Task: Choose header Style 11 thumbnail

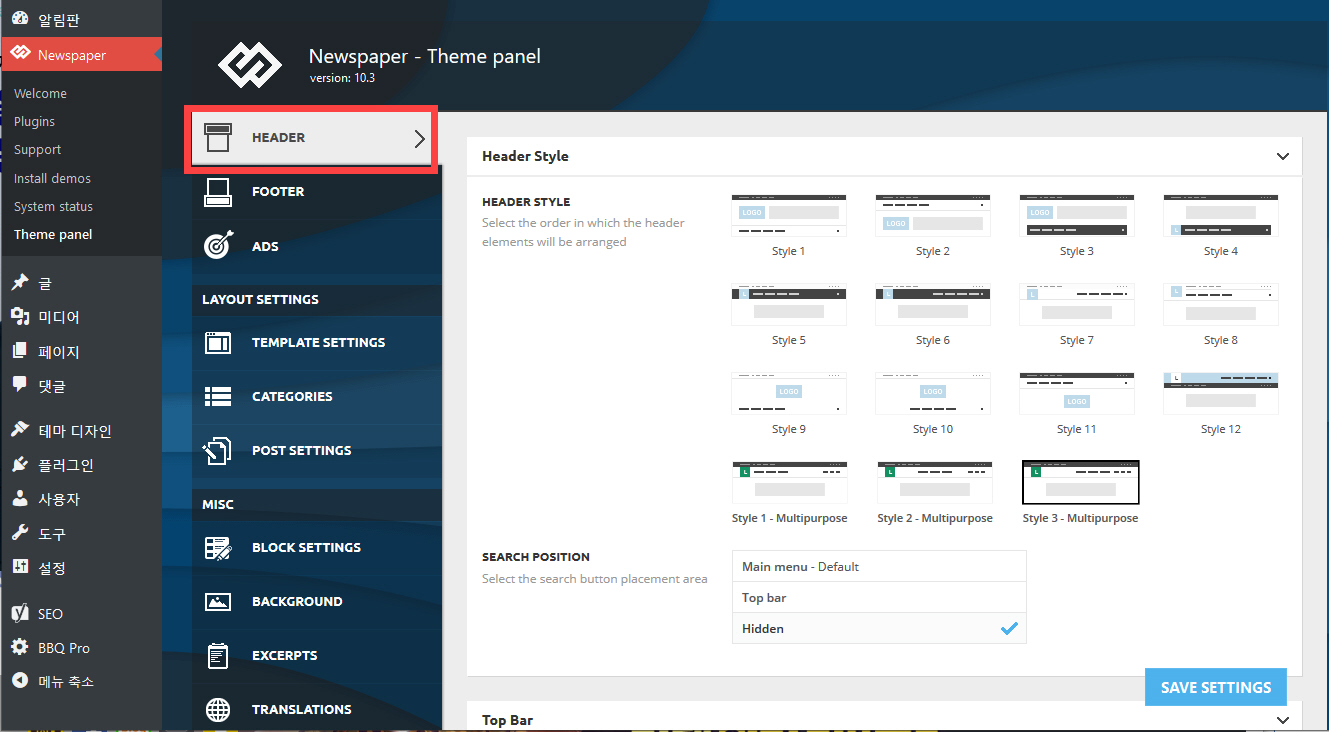Action: pyautogui.click(x=1077, y=393)
